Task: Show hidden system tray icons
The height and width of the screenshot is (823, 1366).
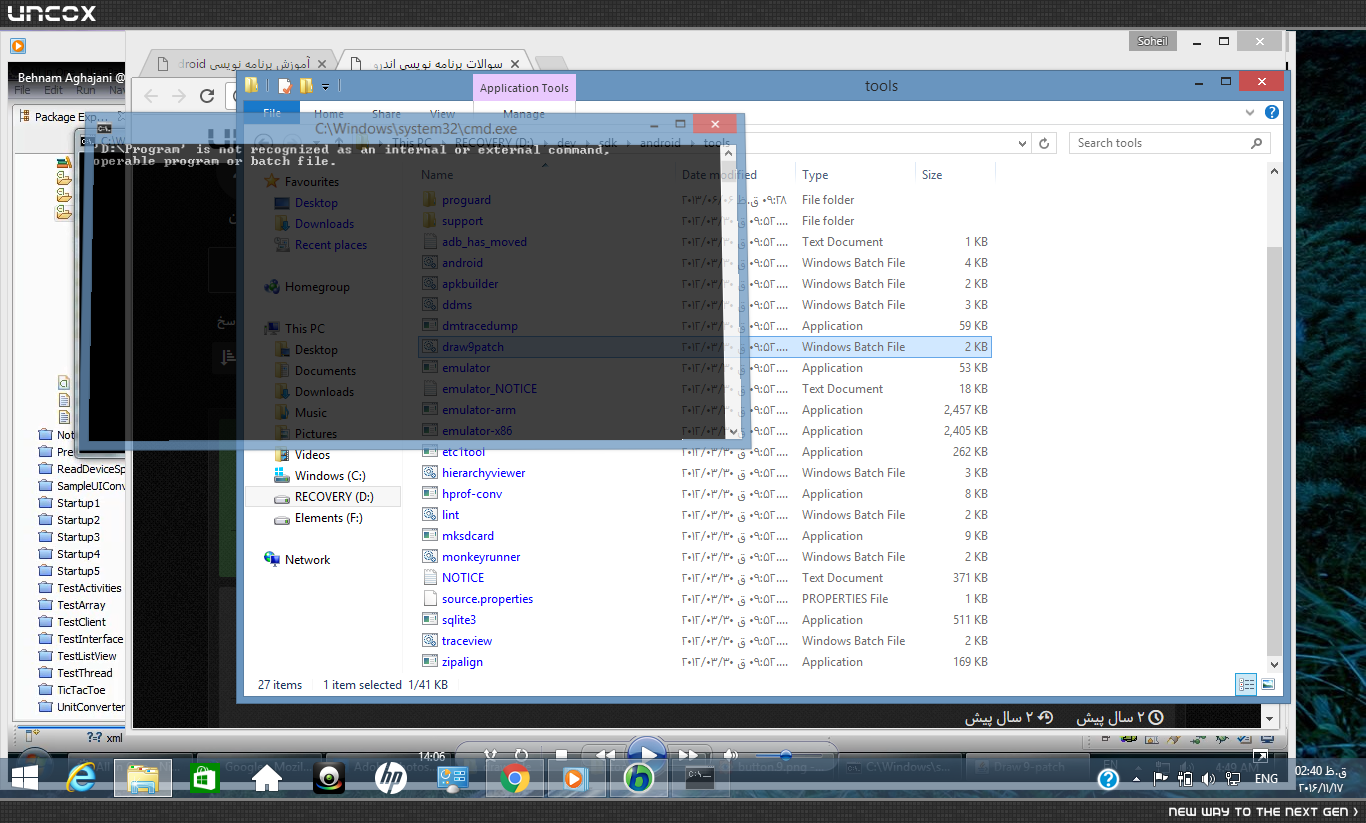Action: 1136,778
